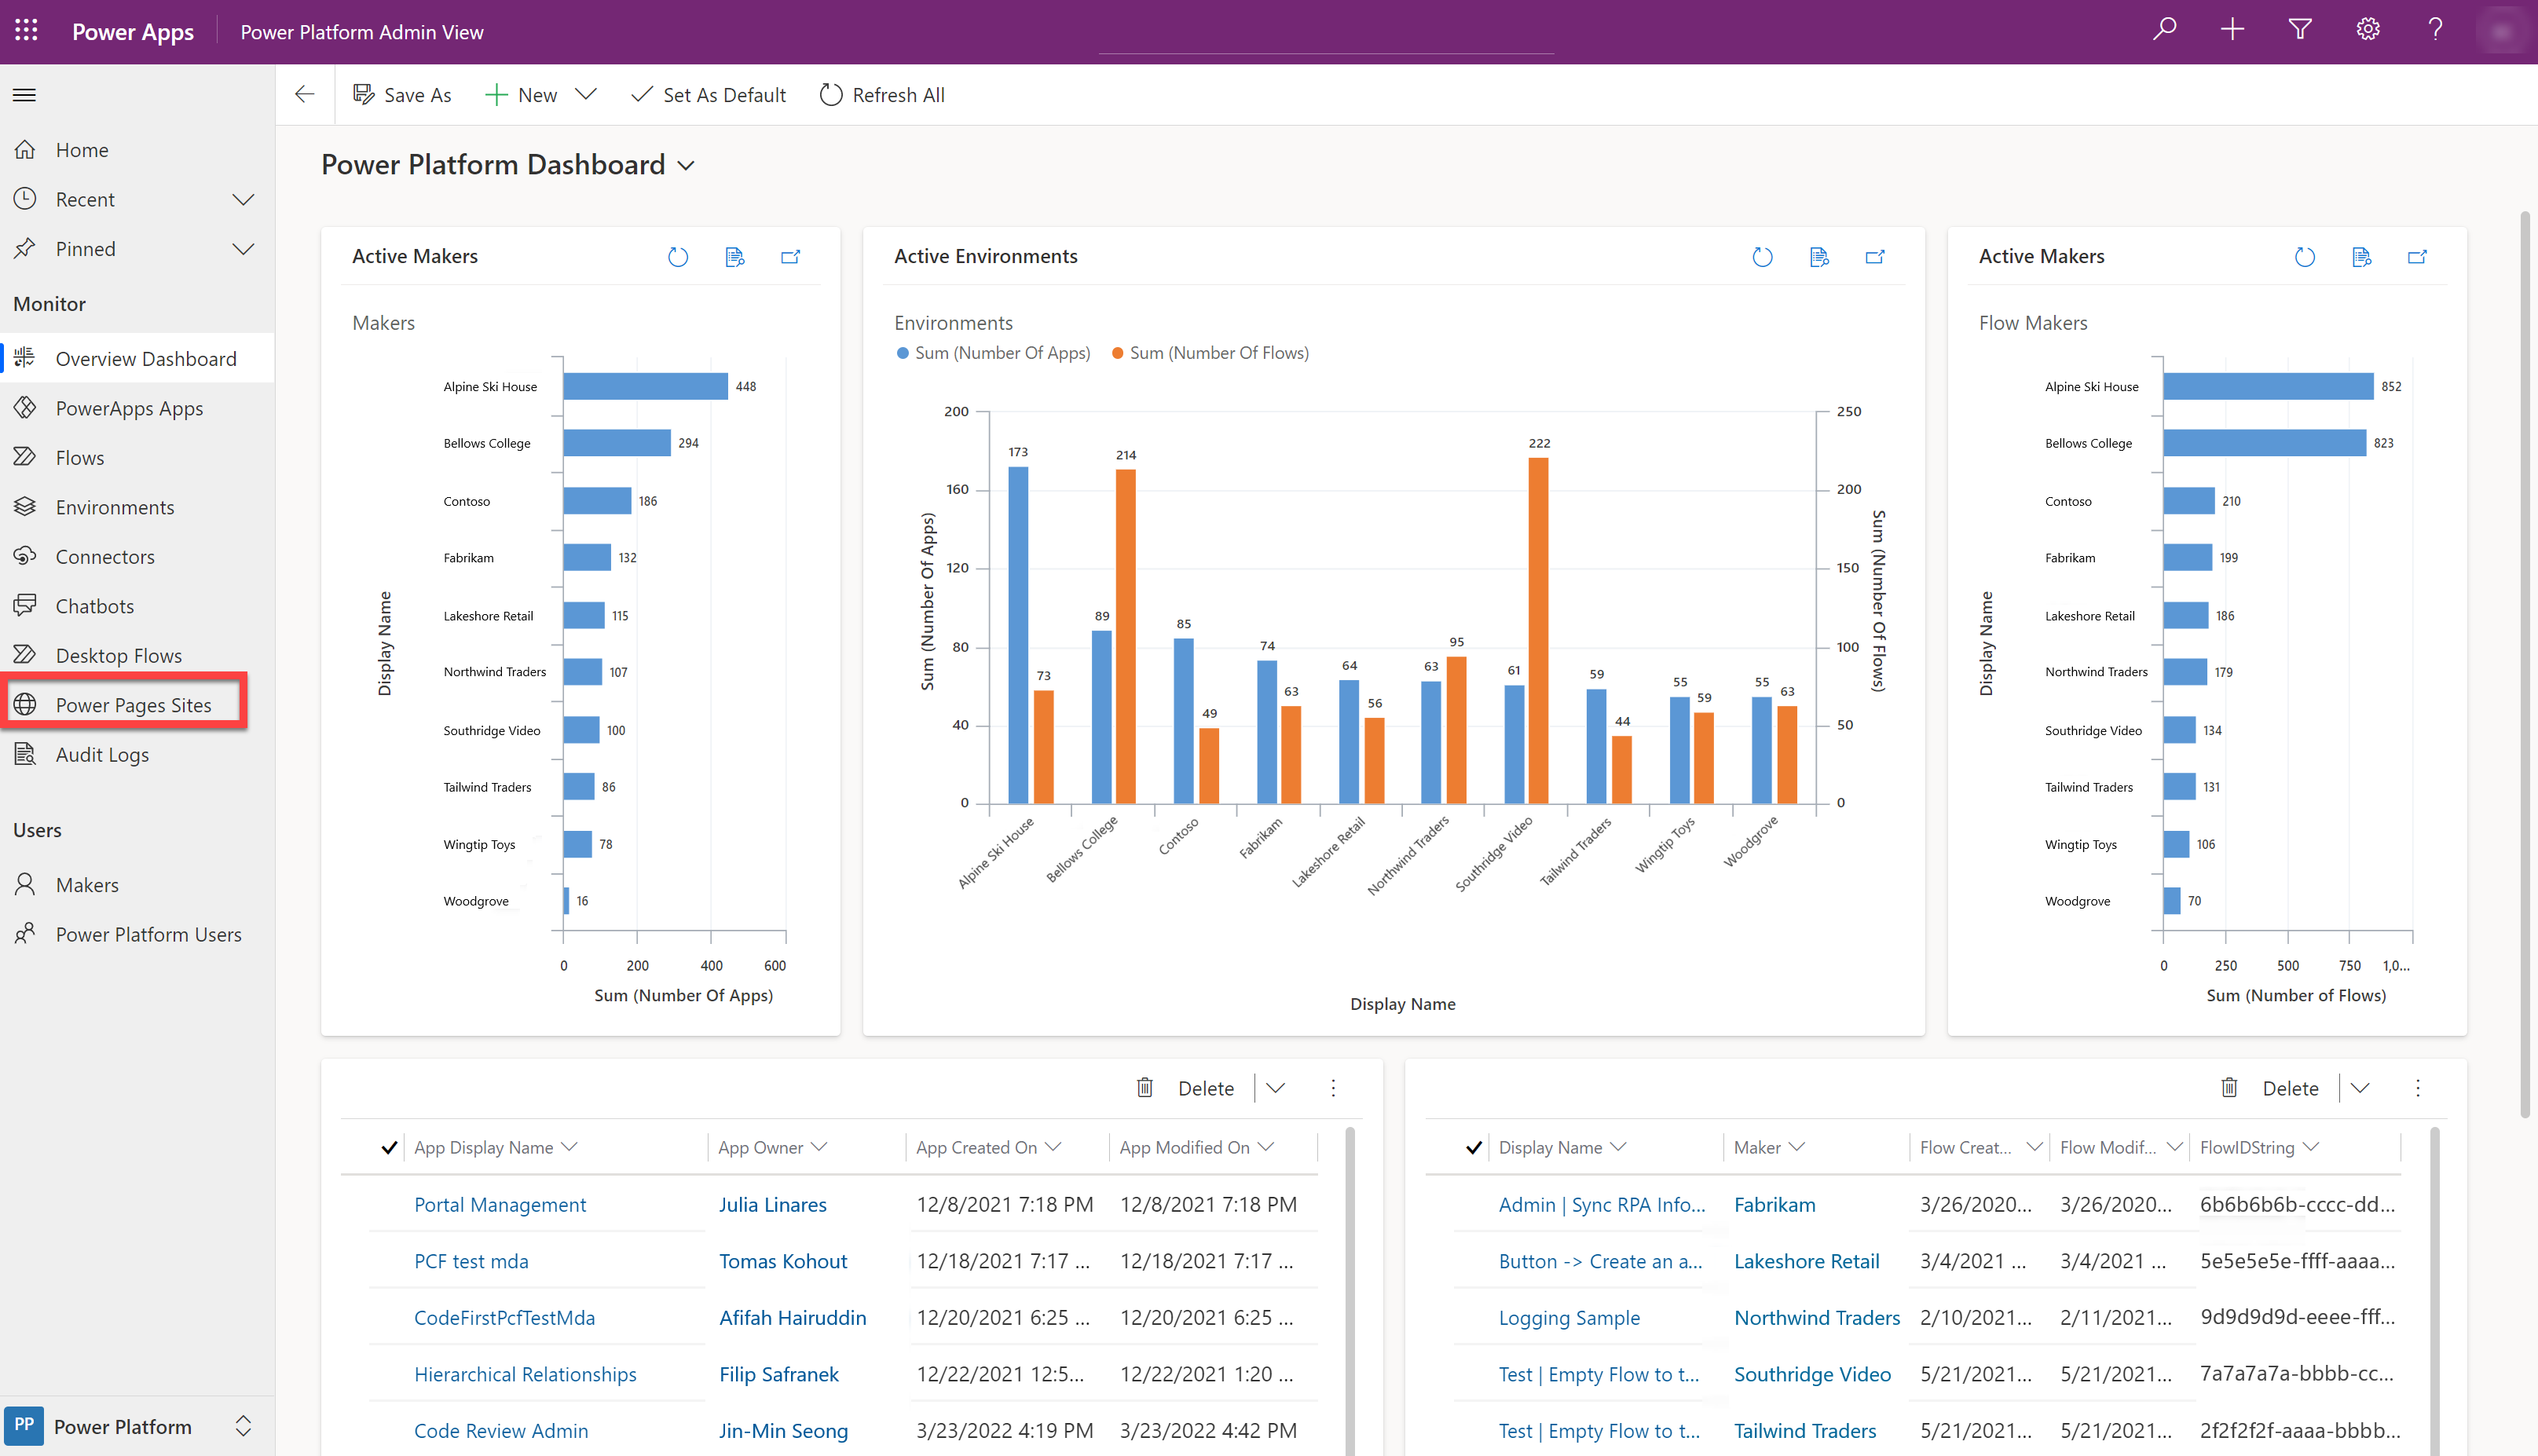
Task: Open the Chatbots section
Action: tap(94, 605)
